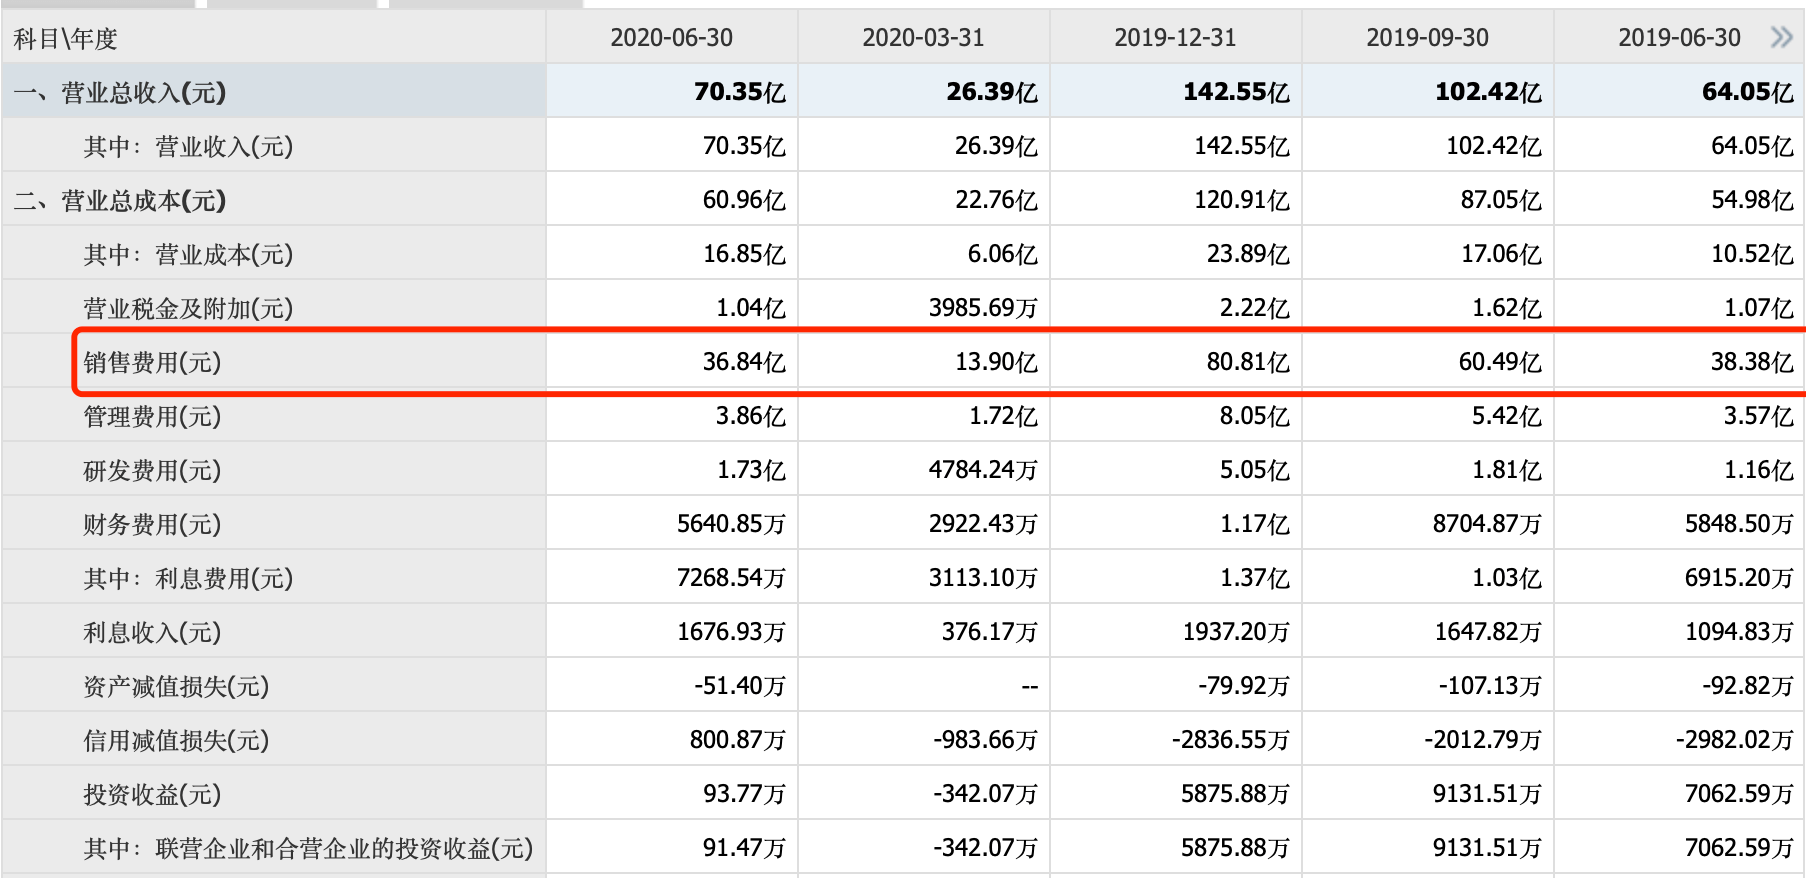The width and height of the screenshot is (1806, 878).
Task: Click the 其中：利息费用(元) row label
Action: (188, 579)
